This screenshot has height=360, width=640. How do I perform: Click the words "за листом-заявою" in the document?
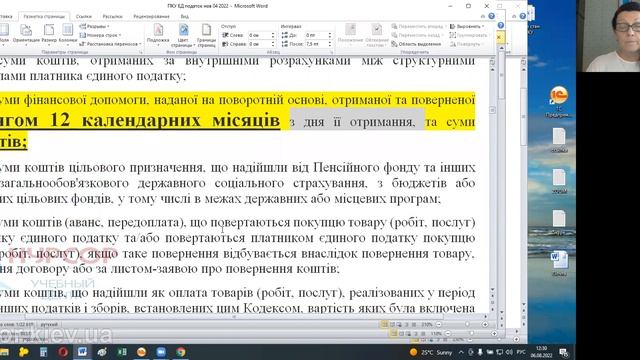[x=149, y=269]
